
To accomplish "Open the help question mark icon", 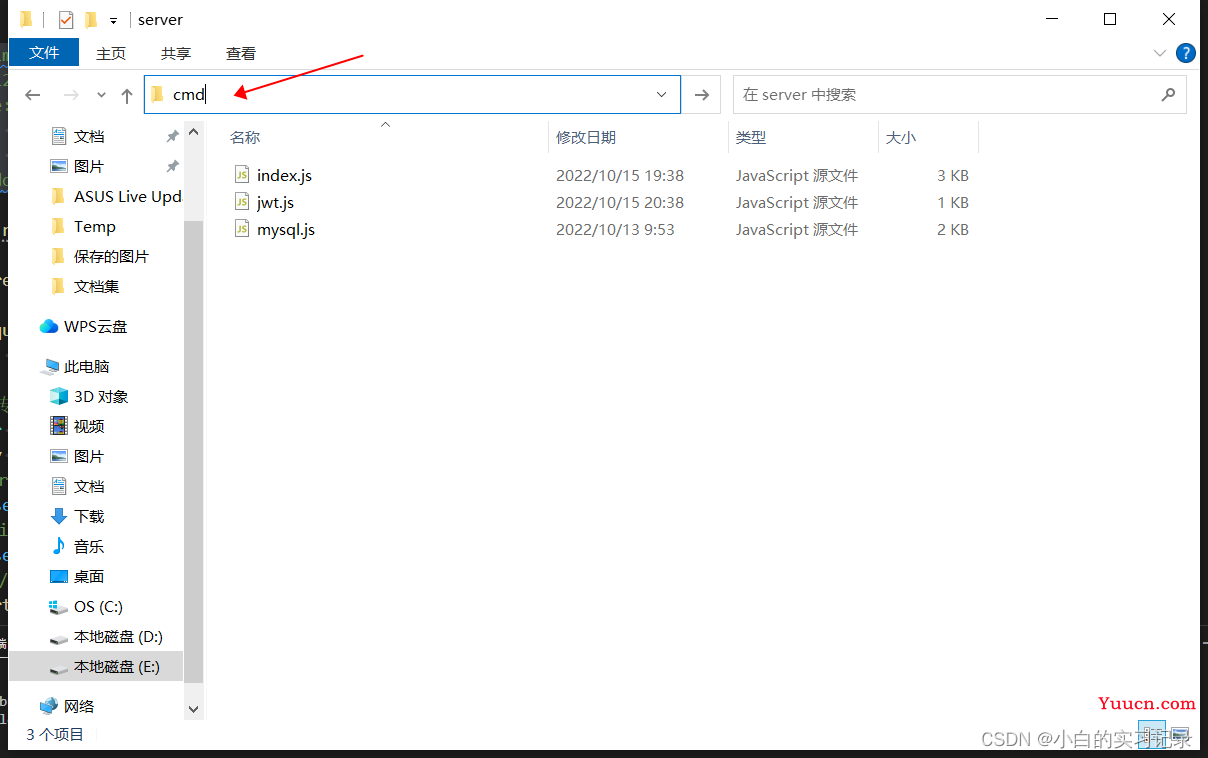I will [x=1186, y=53].
